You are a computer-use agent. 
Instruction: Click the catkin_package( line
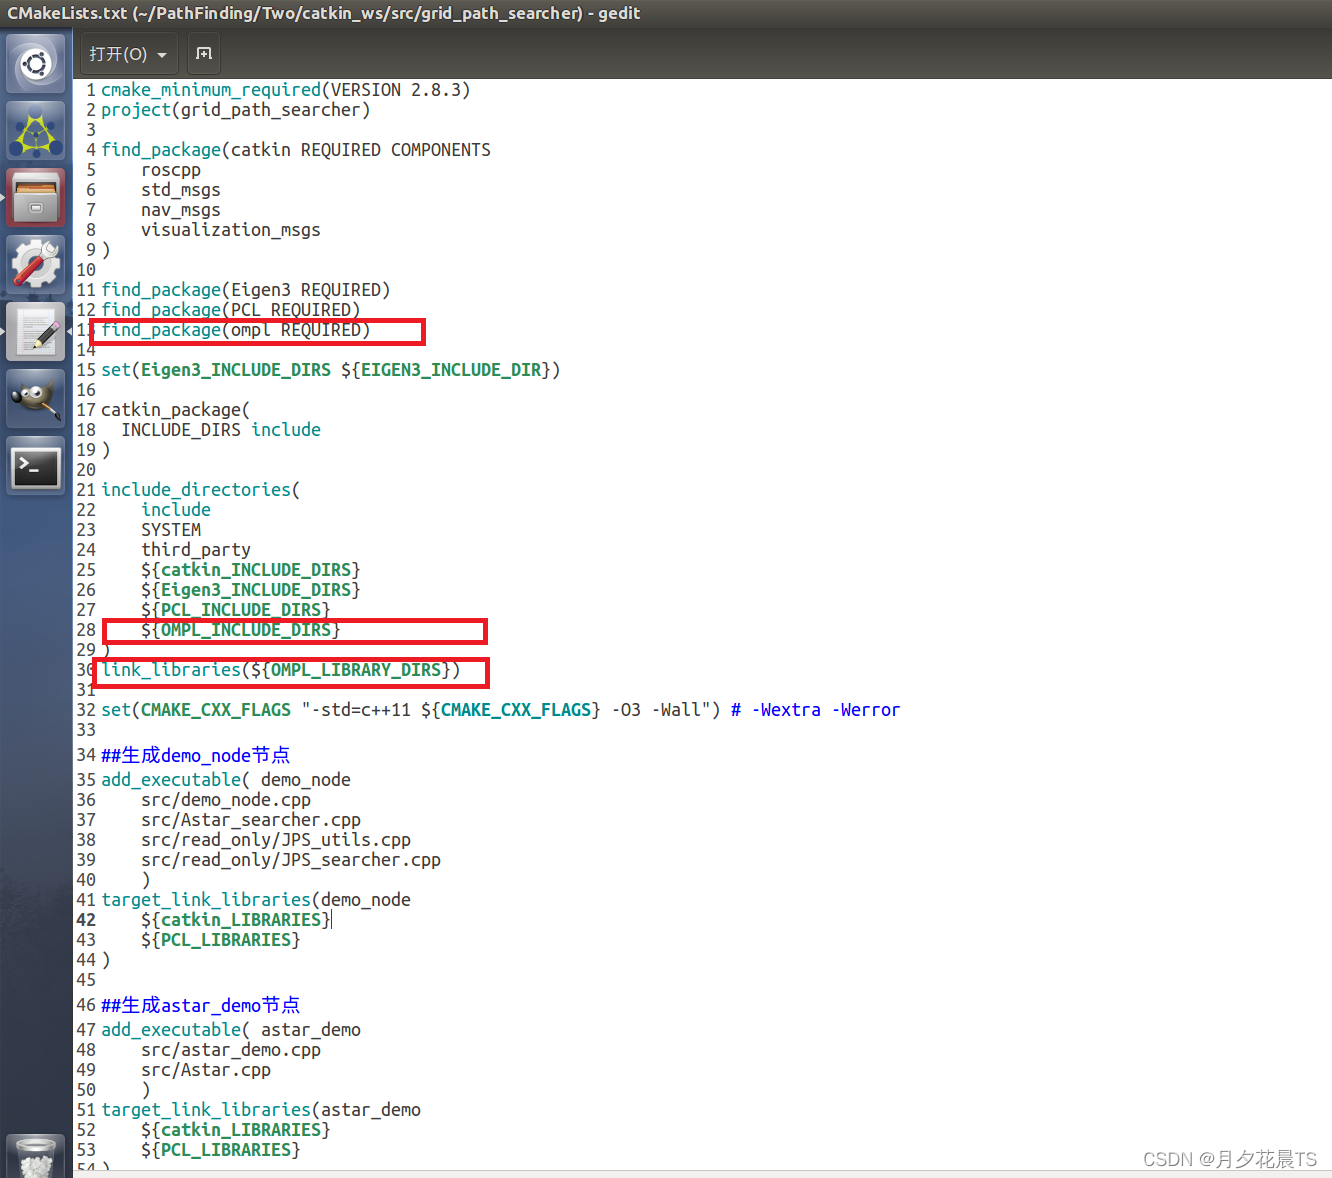click(176, 410)
